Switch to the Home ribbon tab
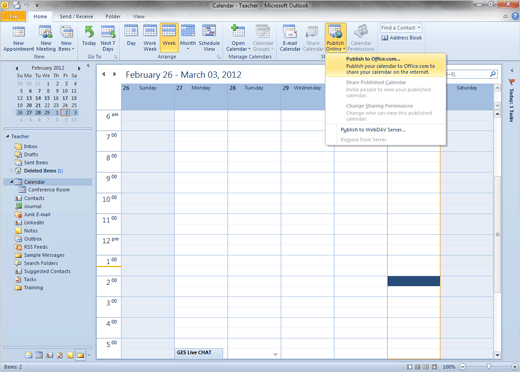 [x=40, y=16]
